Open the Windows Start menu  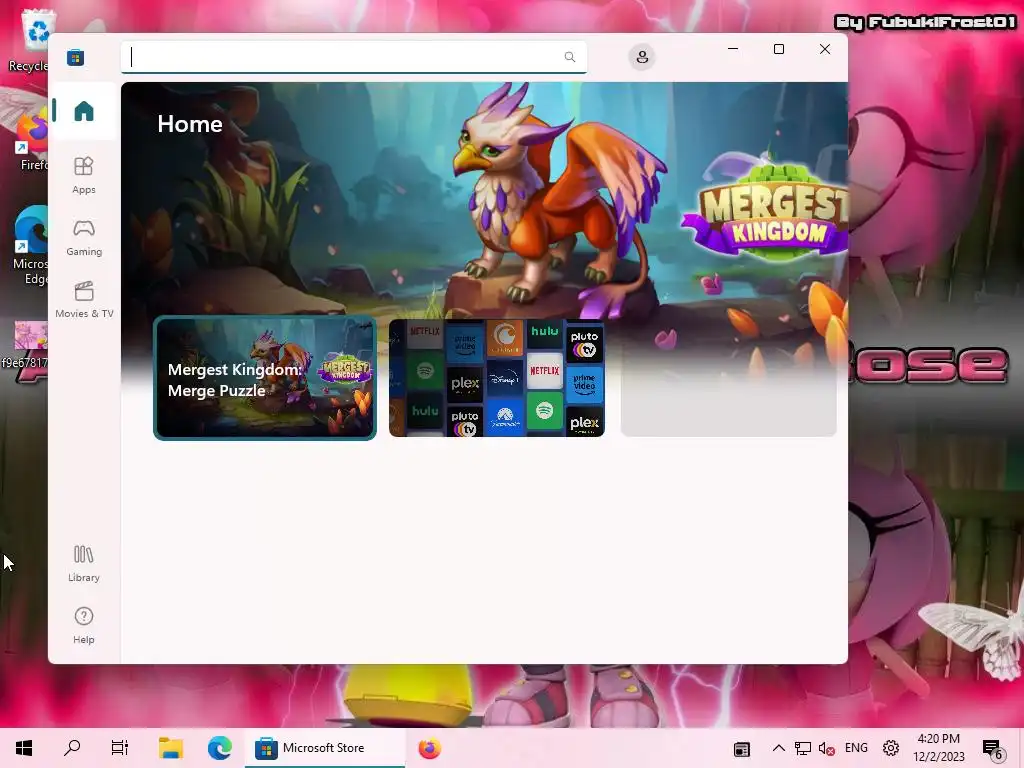pos(24,748)
